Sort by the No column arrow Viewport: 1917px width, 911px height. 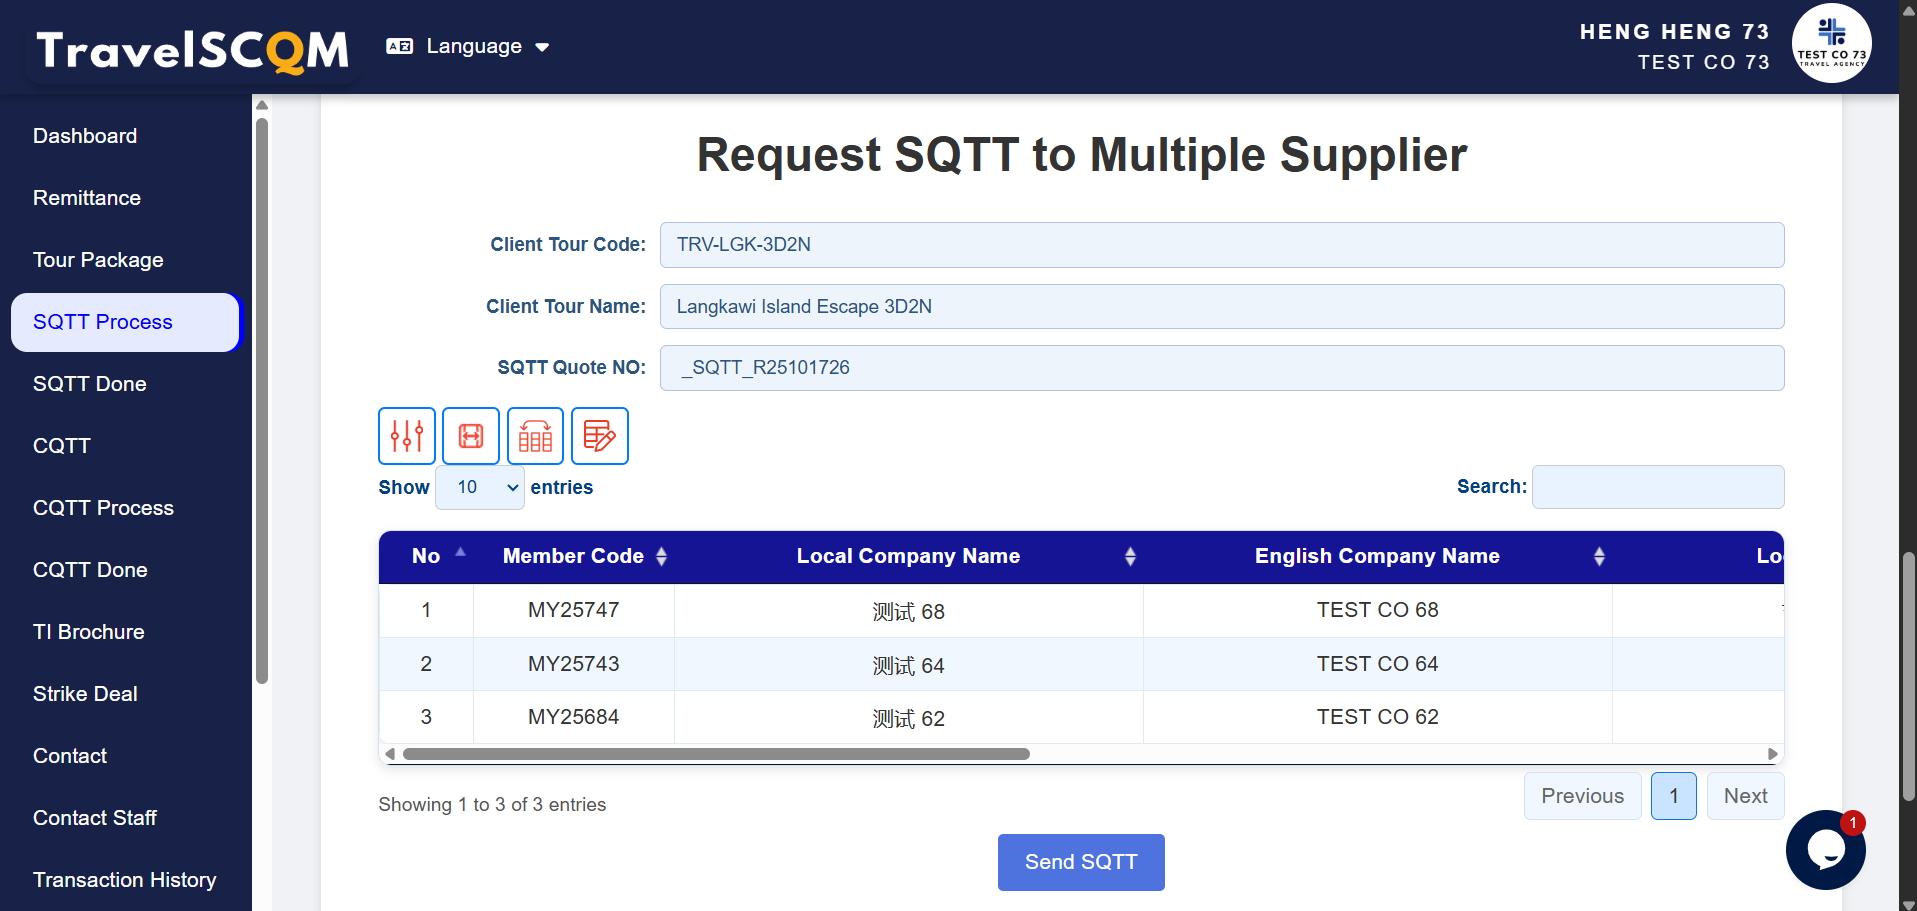click(x=460, y=554)
